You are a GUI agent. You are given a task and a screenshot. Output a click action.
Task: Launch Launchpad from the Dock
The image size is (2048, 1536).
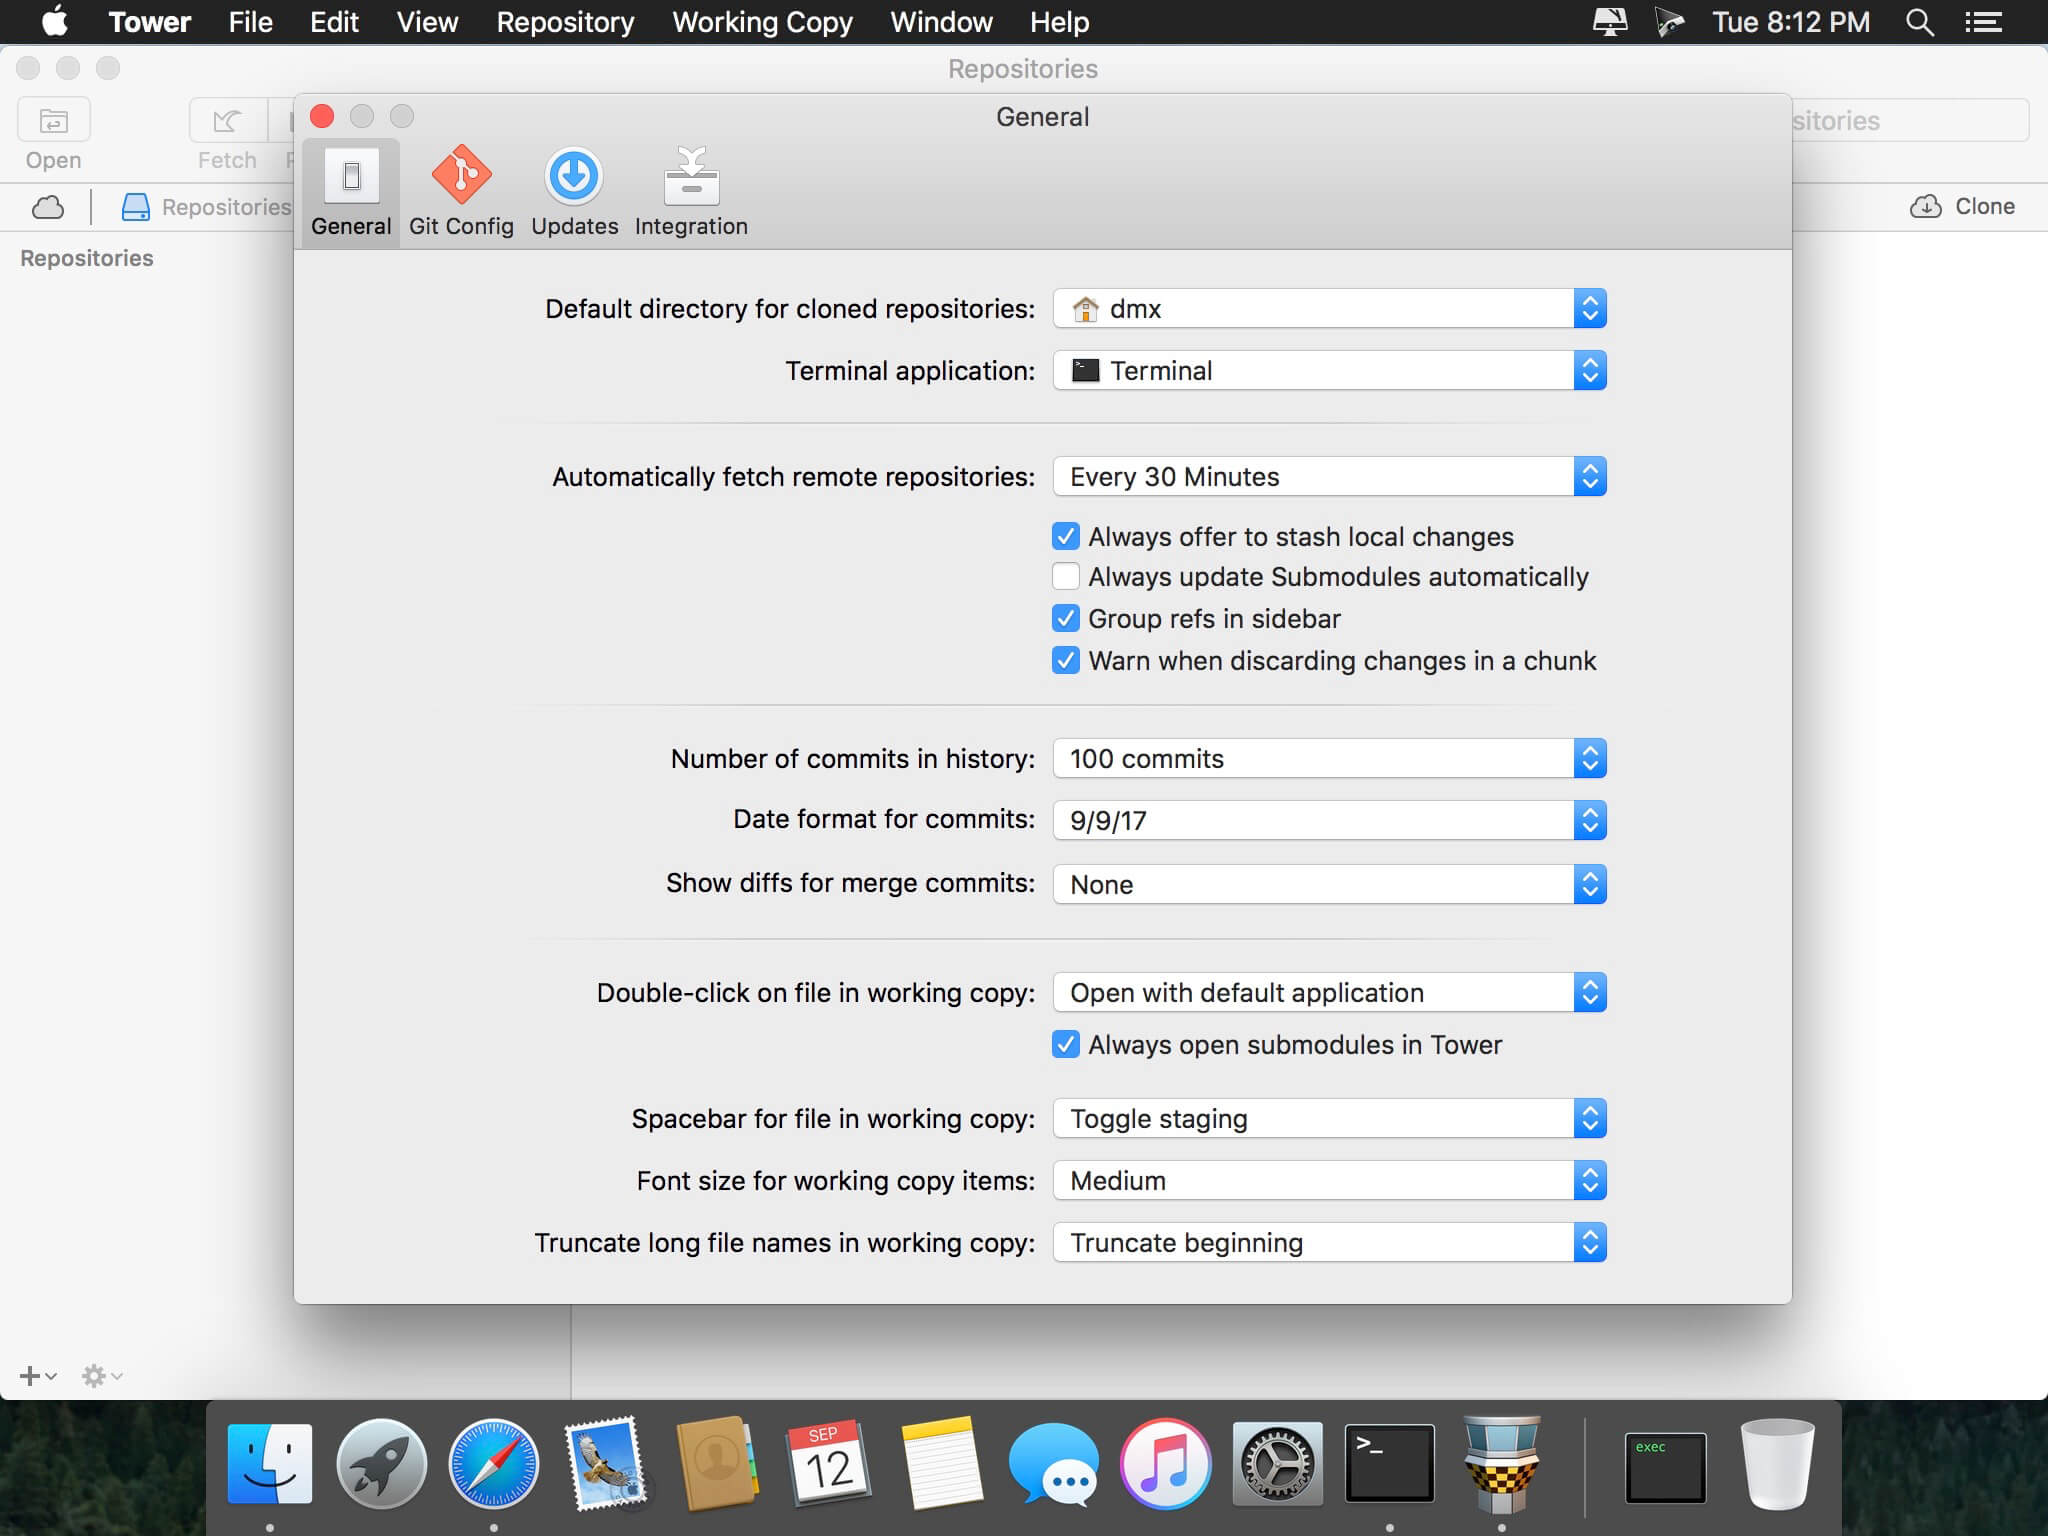pyautogui.click(x=381, y=1464)
